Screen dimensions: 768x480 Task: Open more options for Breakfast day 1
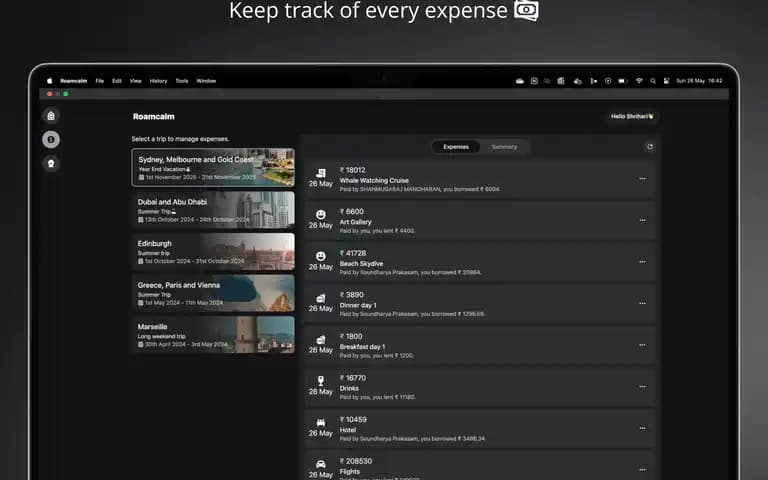coord(642,345)
